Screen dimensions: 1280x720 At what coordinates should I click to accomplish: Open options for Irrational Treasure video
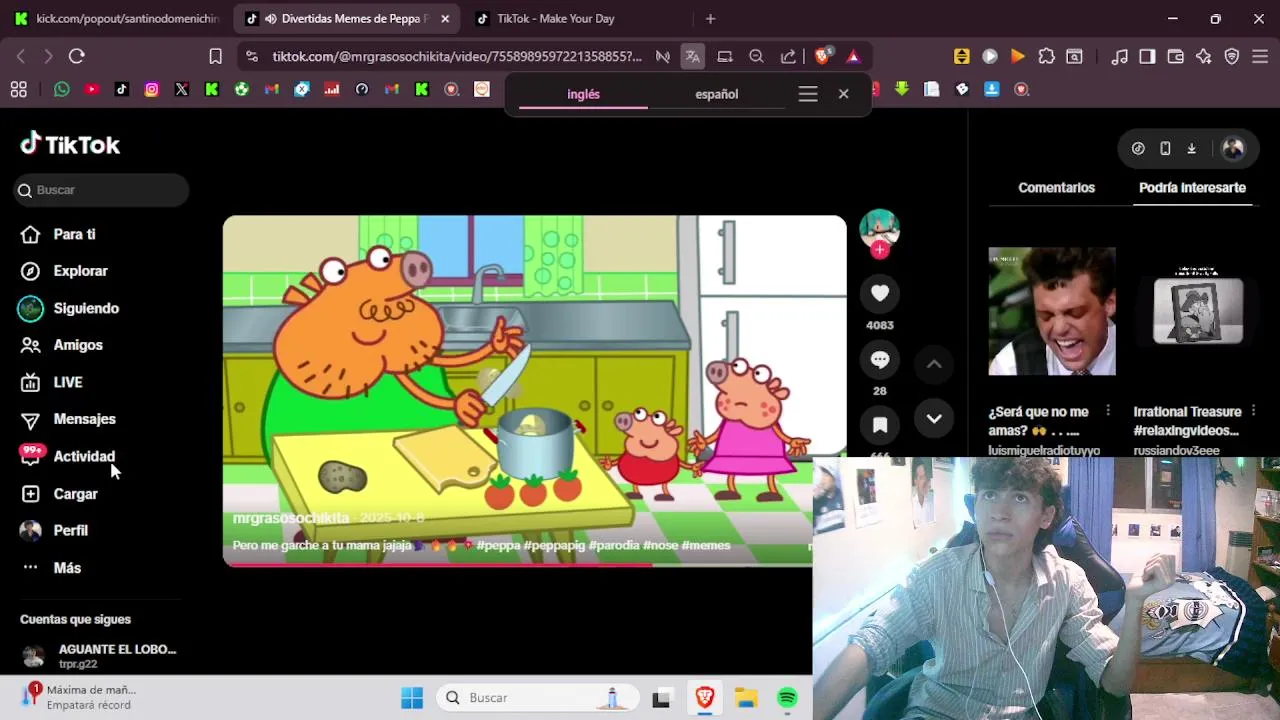[1253, 411]
